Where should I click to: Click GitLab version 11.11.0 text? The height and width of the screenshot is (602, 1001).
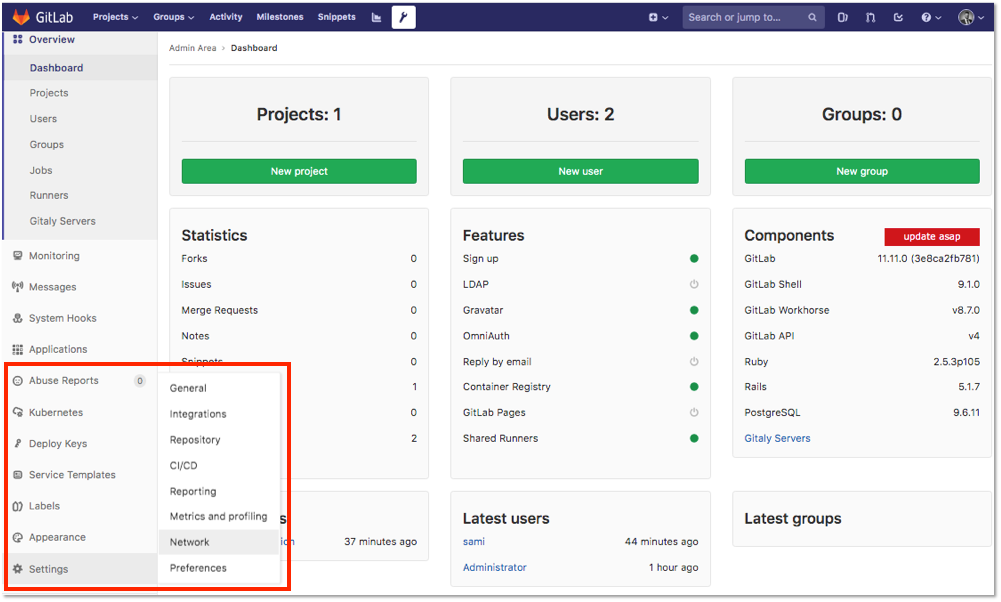tap(928, 259)
